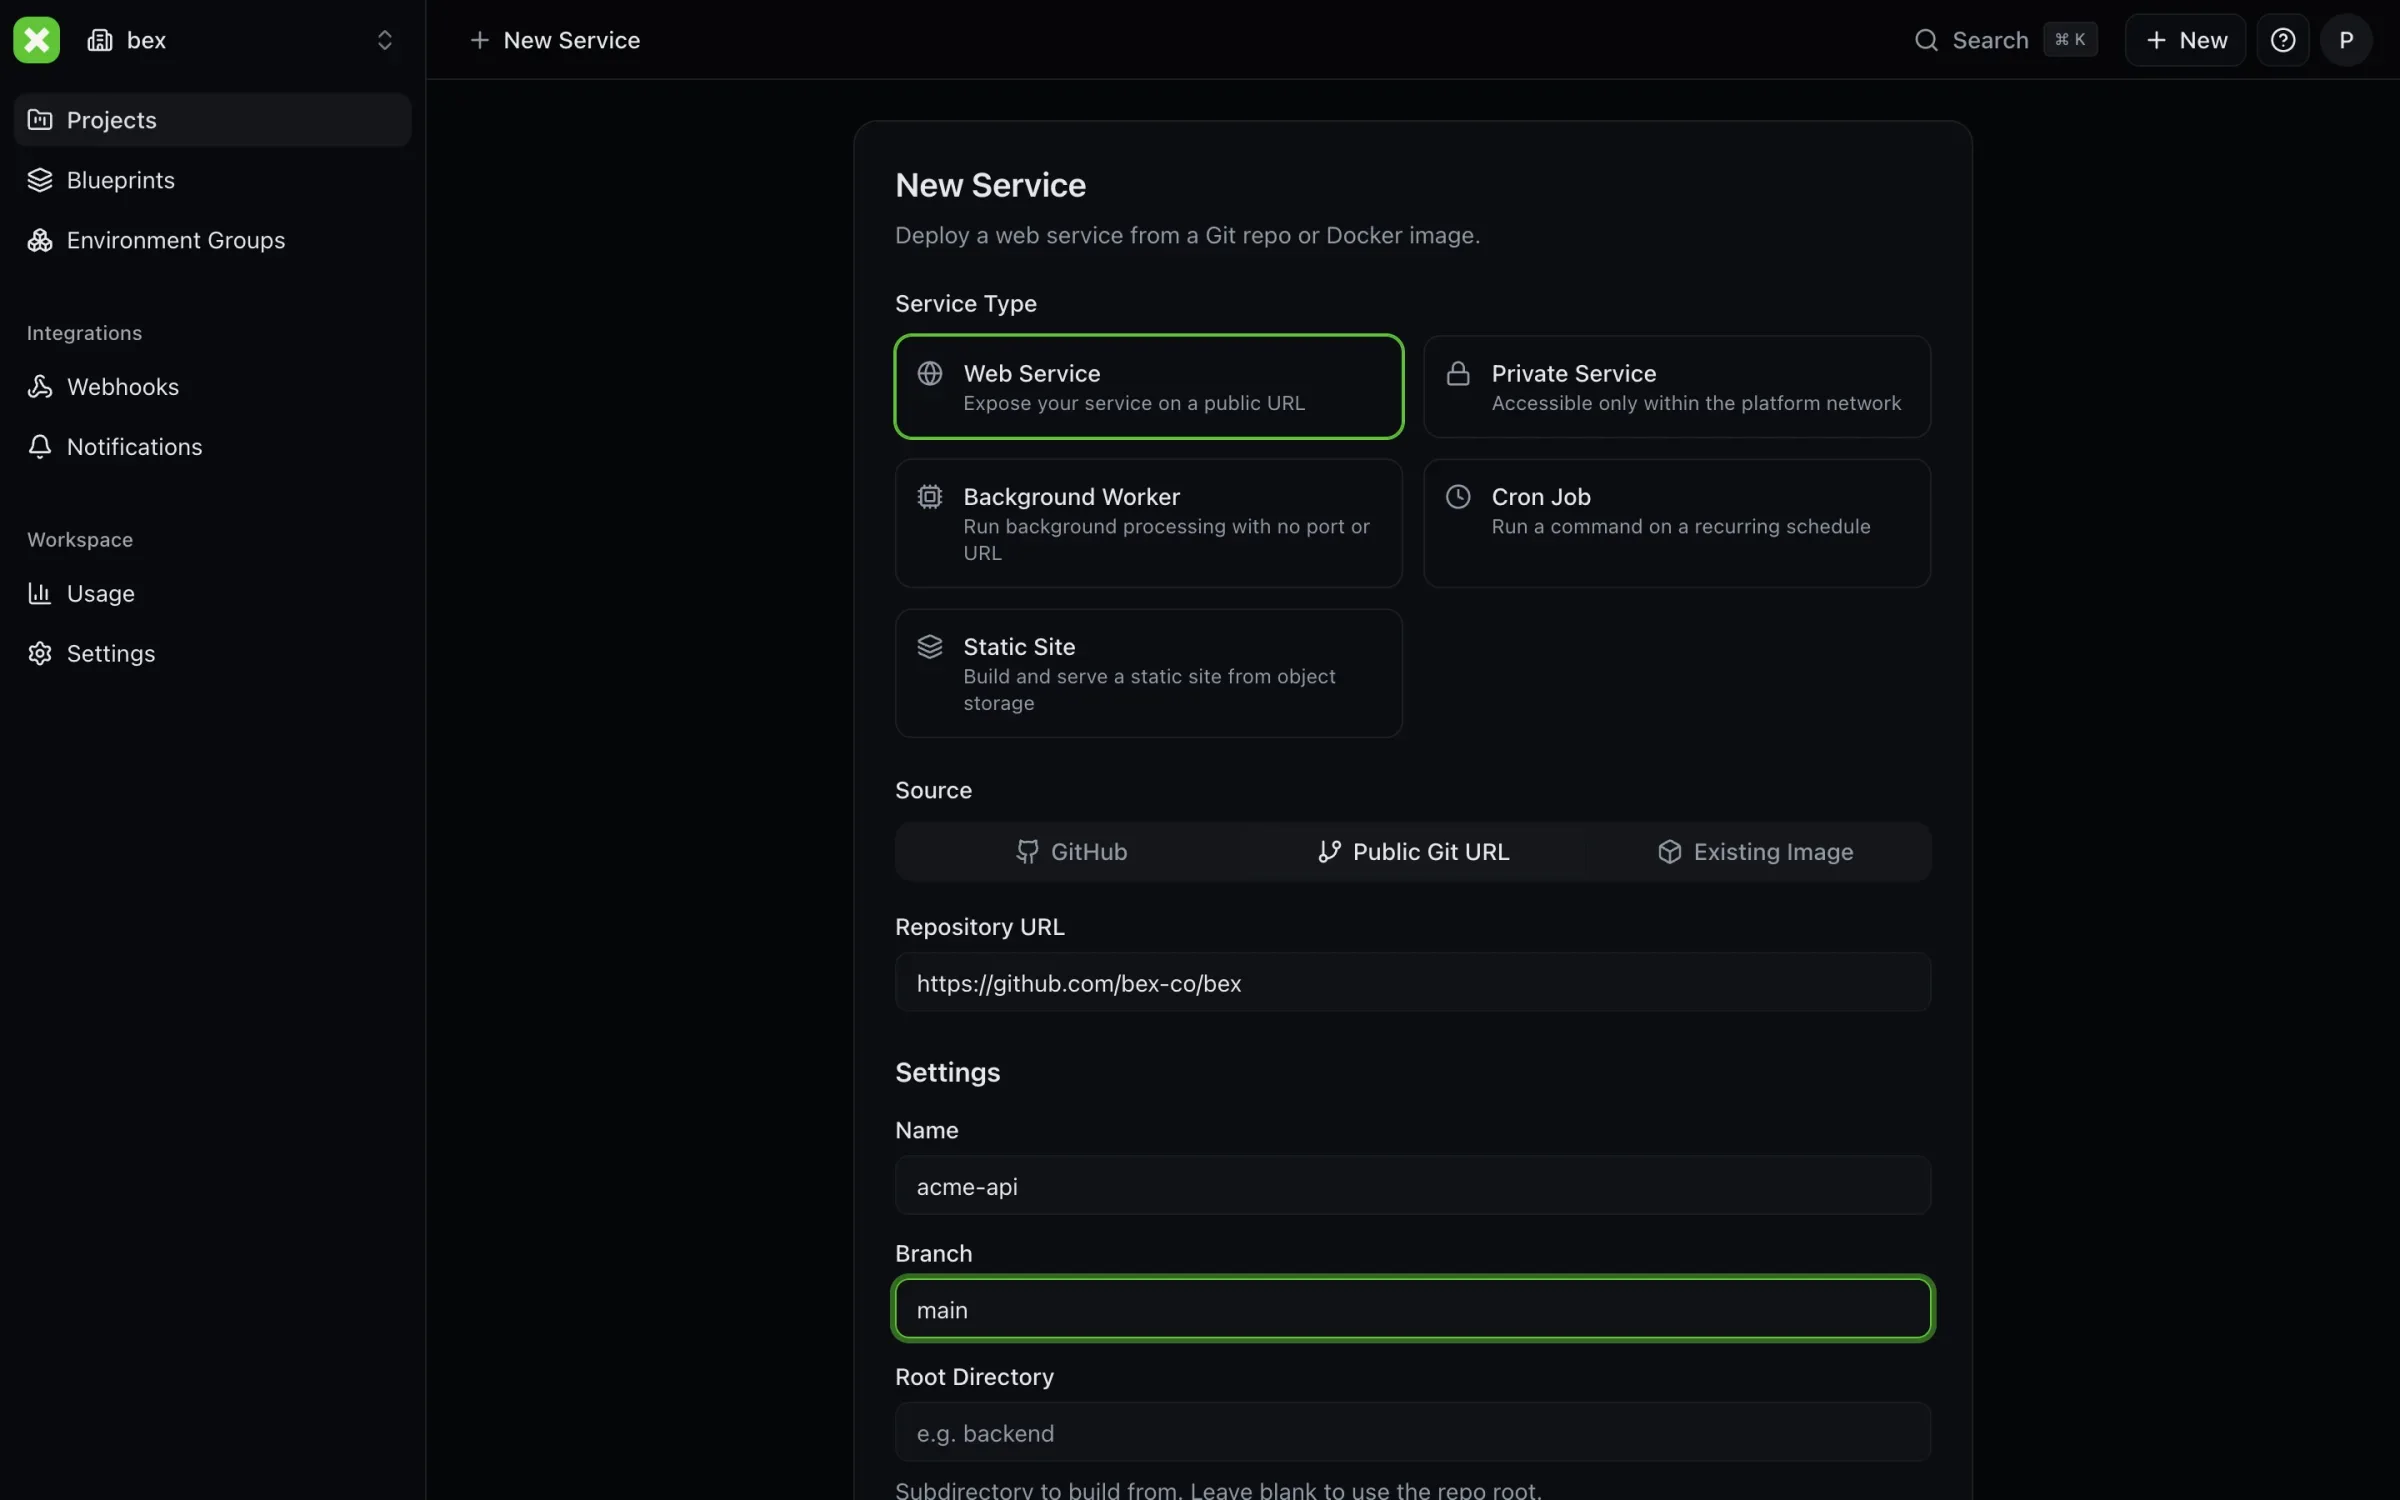This screenshot has width=2400, height=1500.
Task: Click the Name field with acme-api
Action: pos(1413,1186)
